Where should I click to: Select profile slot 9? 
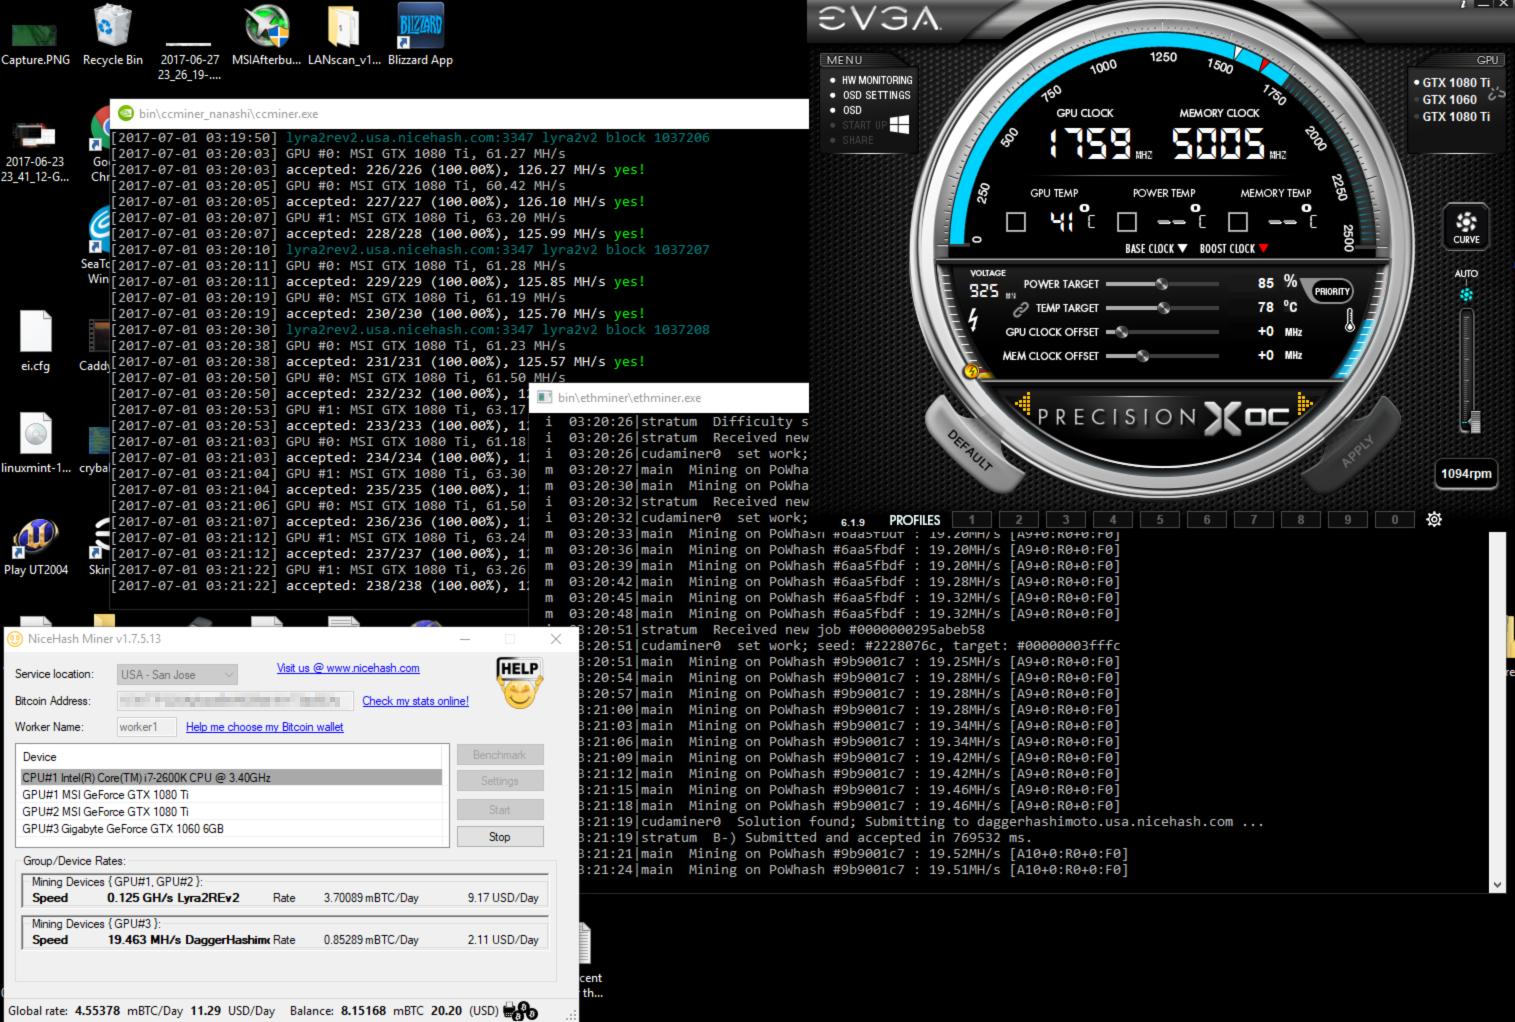pos(1348,520)
